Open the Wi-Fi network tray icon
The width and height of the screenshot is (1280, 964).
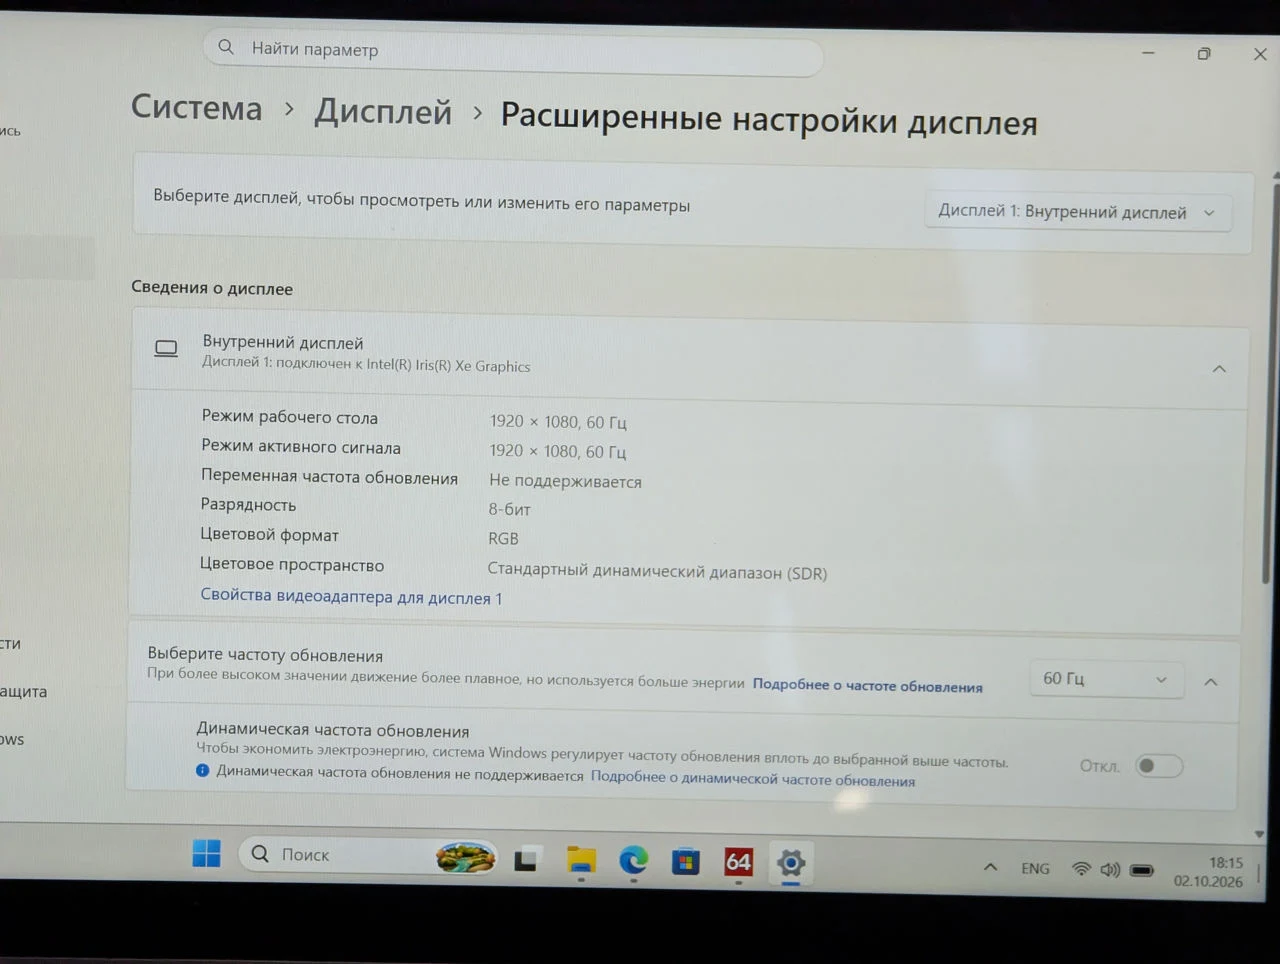1081,869
